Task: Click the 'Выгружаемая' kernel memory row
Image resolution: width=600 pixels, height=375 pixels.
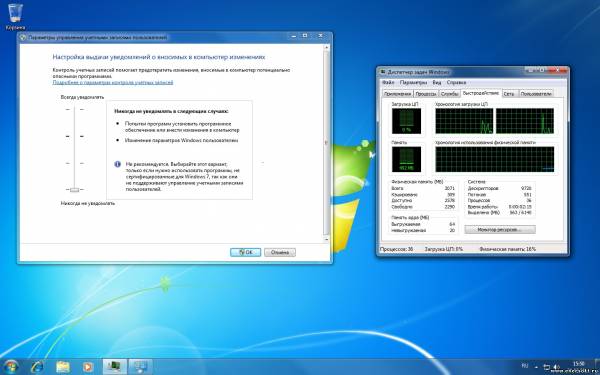Action: tap(423, 224)
